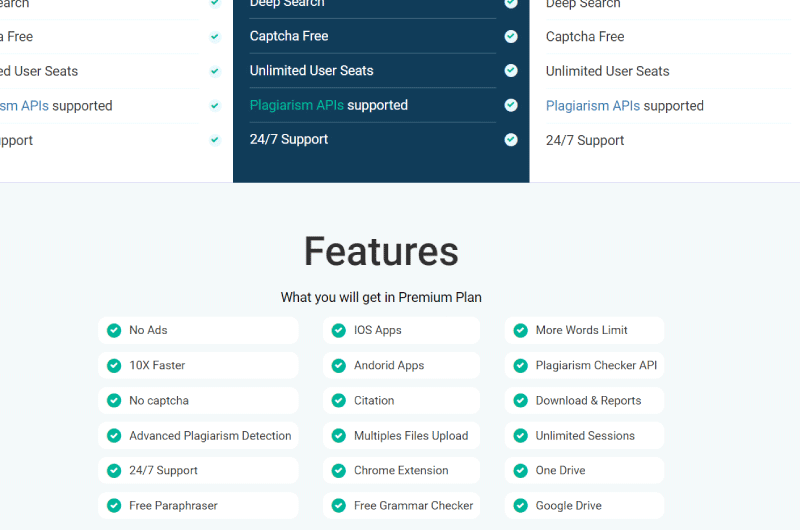Click '24/7 Support' text in the right plan
Screen dimensions: 800x530
tap(585, 140)
